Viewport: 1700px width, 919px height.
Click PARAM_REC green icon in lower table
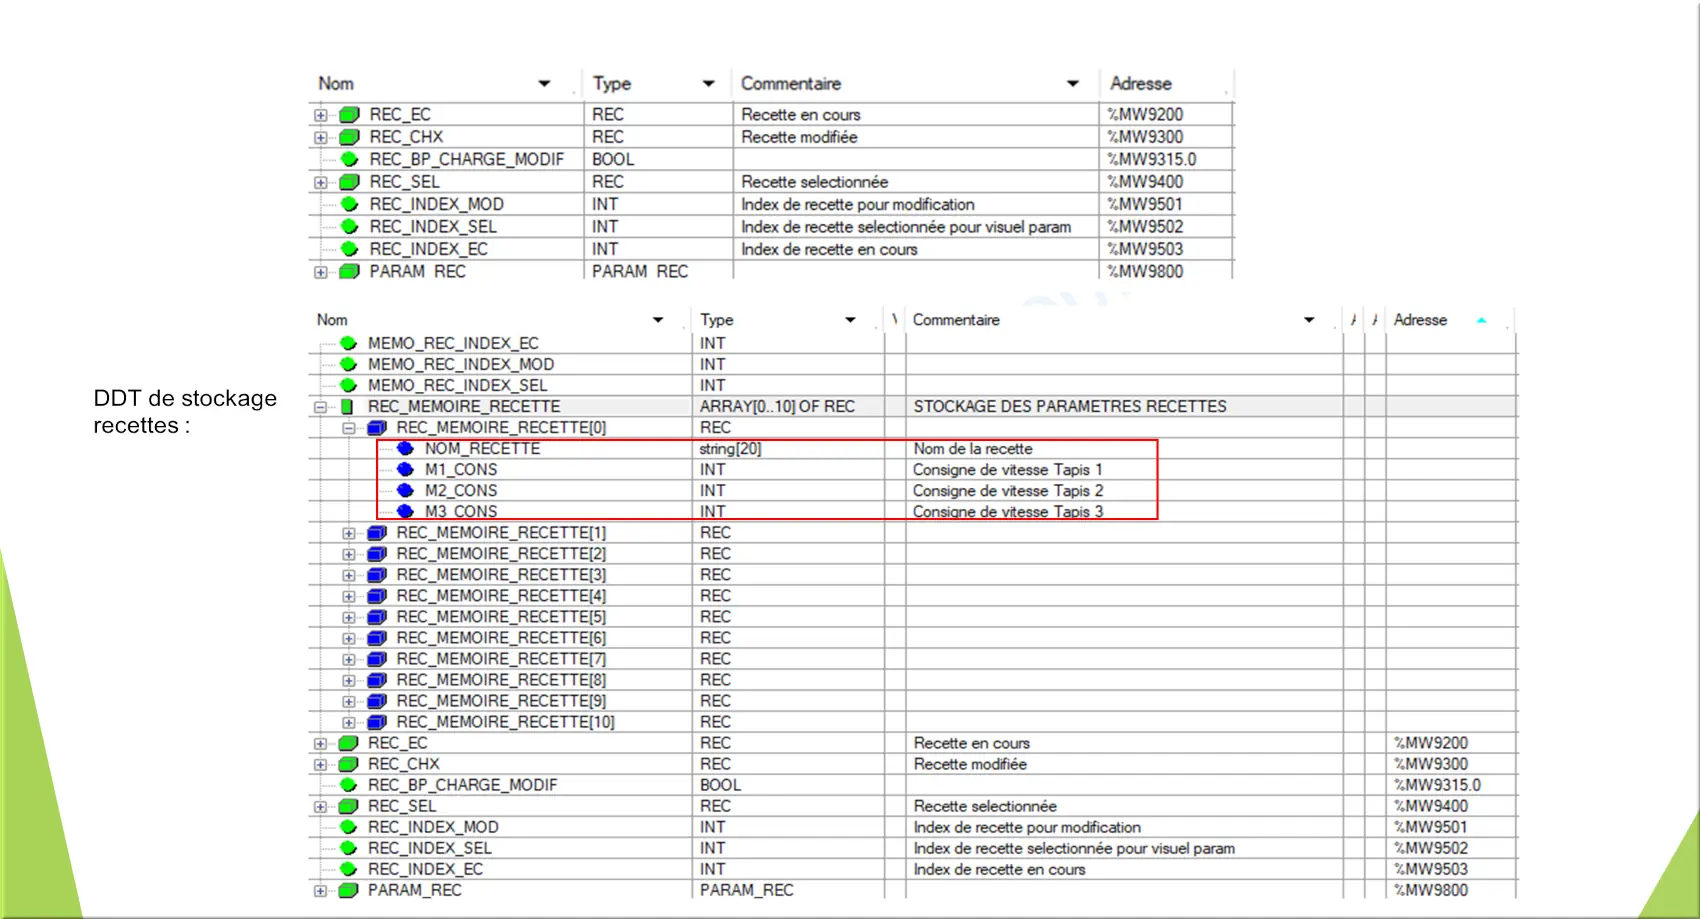pos(348,890)
